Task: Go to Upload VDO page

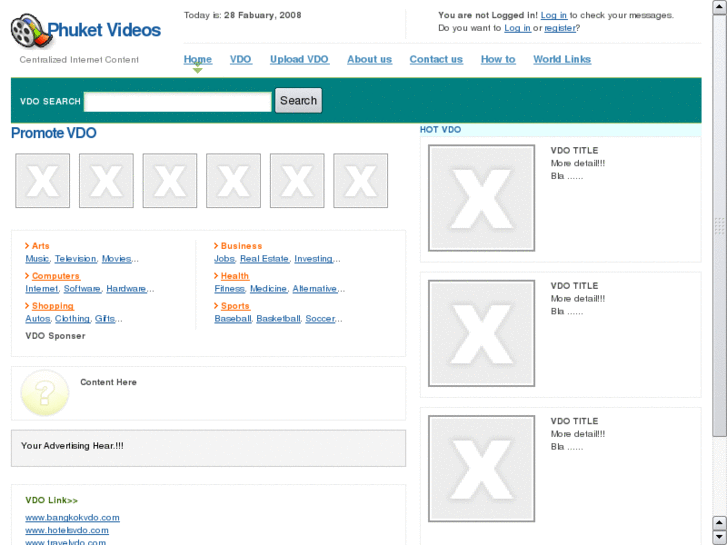Action: point(300,59)
